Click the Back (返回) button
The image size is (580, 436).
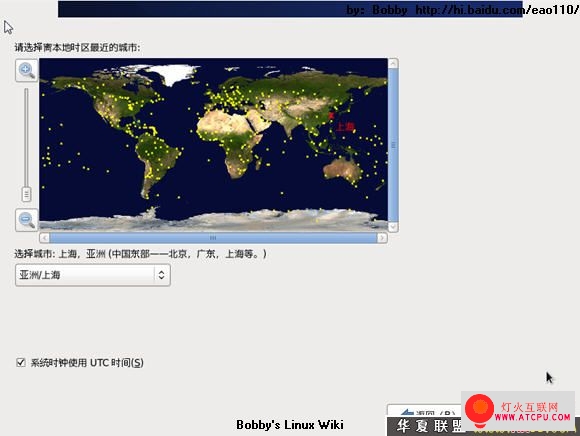[424, 411]
